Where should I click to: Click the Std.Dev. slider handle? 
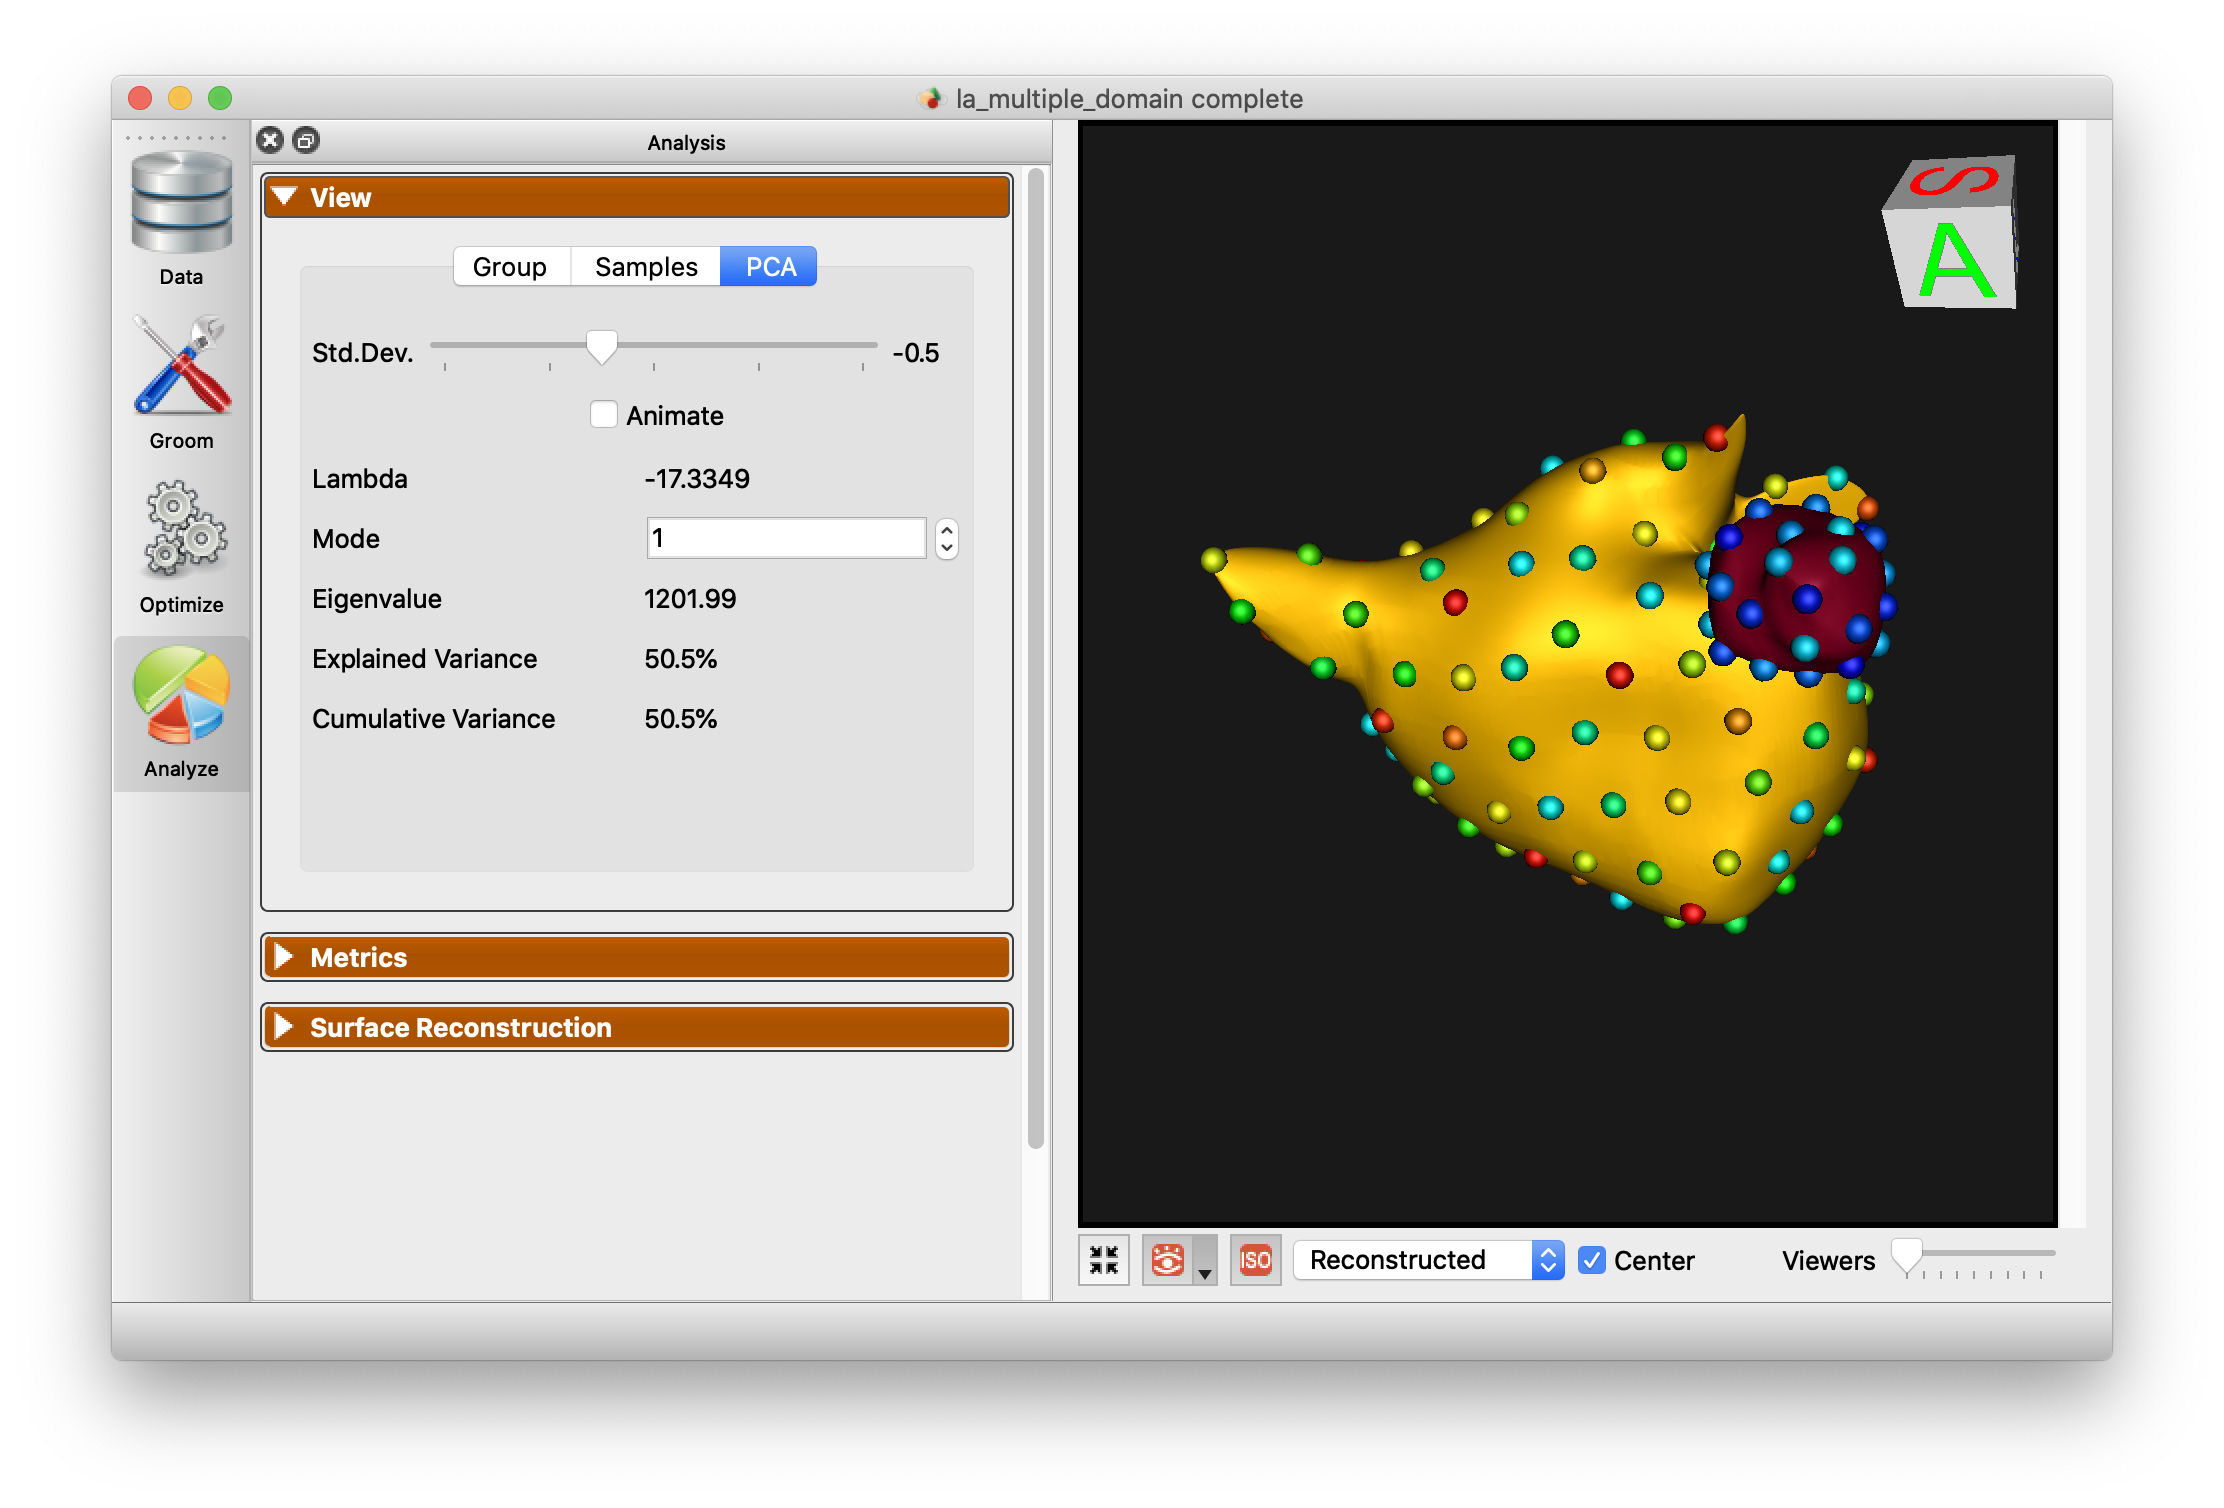click(602, 348)
